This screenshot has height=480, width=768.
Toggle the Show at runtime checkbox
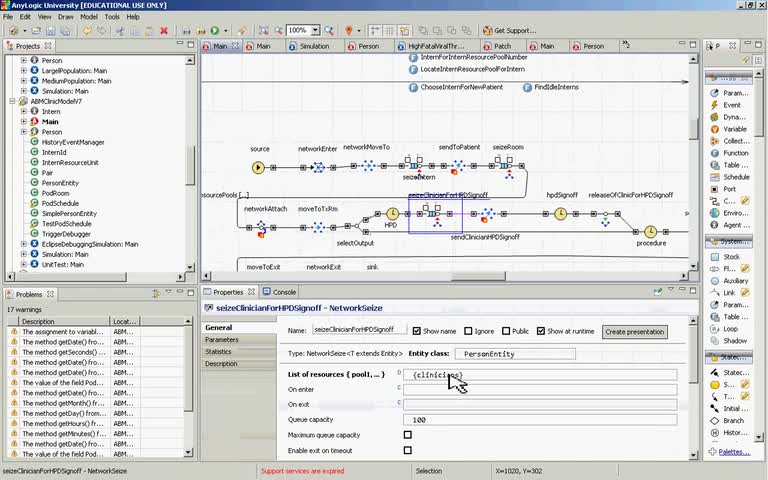tap(541, 331)
